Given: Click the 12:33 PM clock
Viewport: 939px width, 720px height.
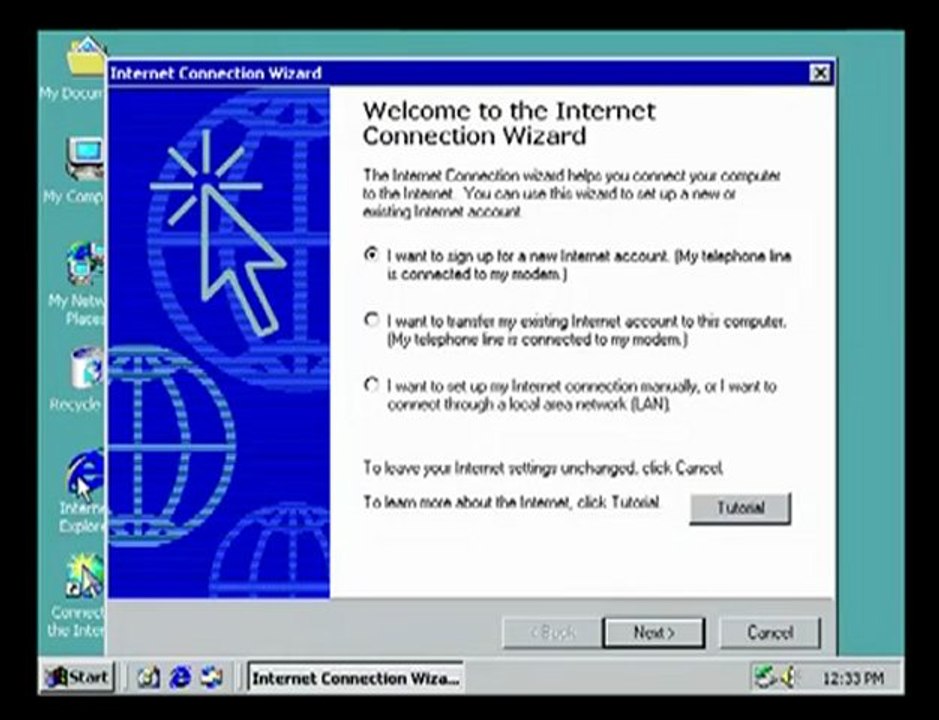Looking at the screenshot, I should tap(853, 679).
